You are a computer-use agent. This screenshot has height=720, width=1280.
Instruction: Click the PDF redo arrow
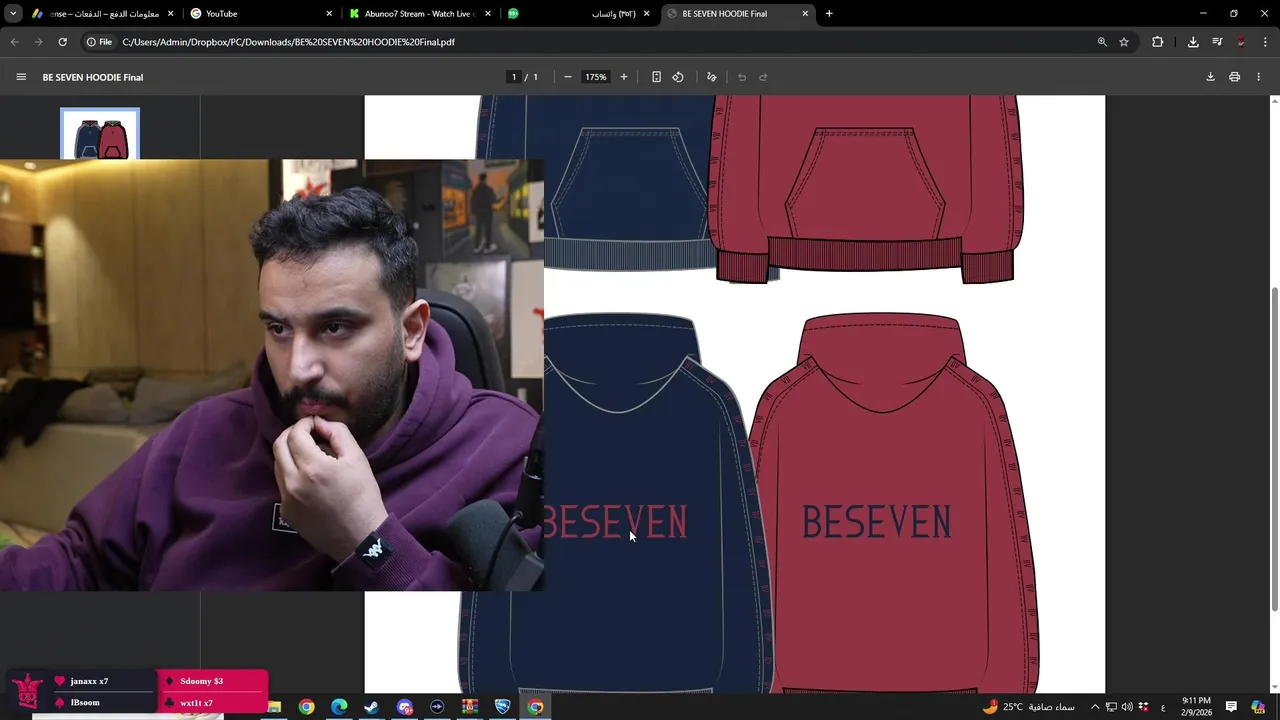click(763, 77)
